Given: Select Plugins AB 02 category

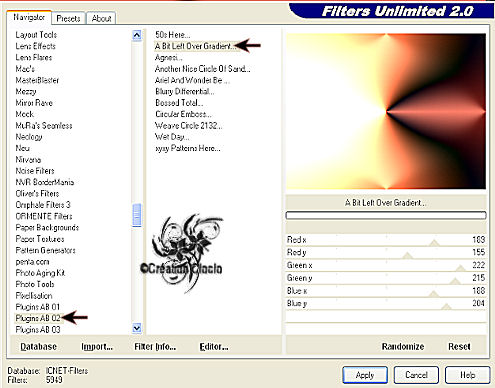Looking at the screenshot, I should point(38,318).
